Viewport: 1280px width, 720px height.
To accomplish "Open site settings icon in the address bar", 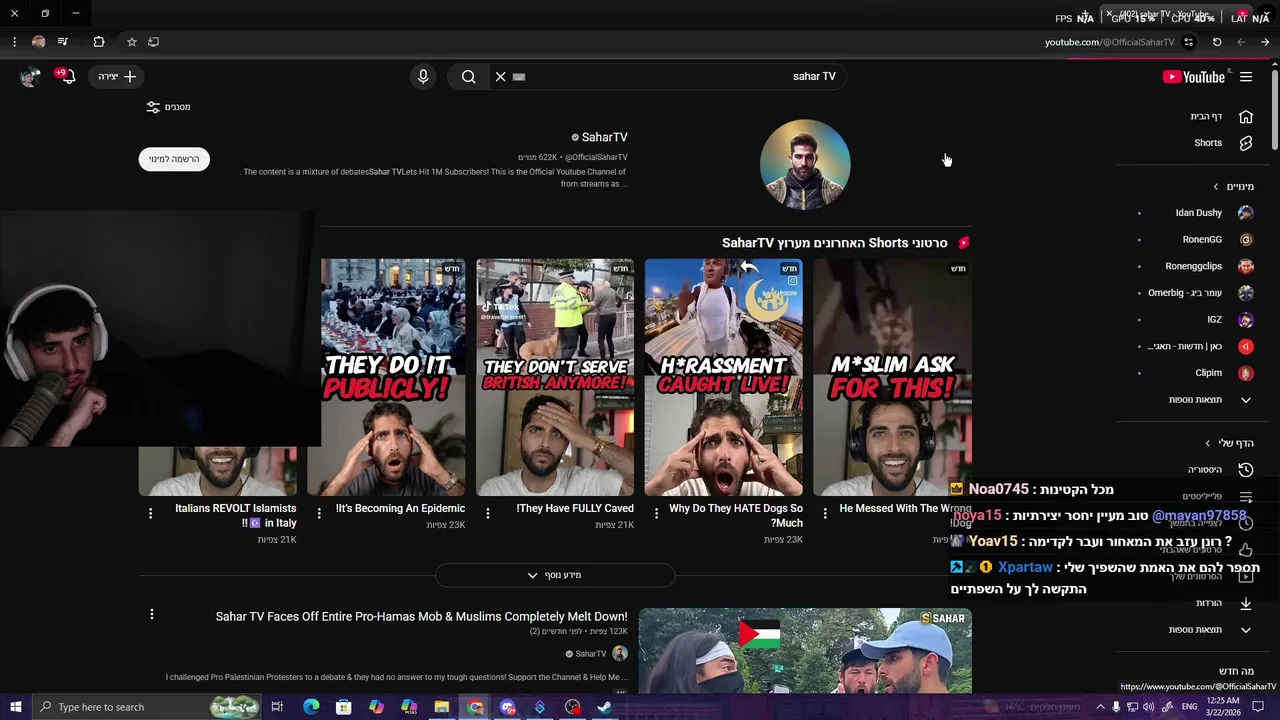I will pyautogui.click(x=1188, y=42).
